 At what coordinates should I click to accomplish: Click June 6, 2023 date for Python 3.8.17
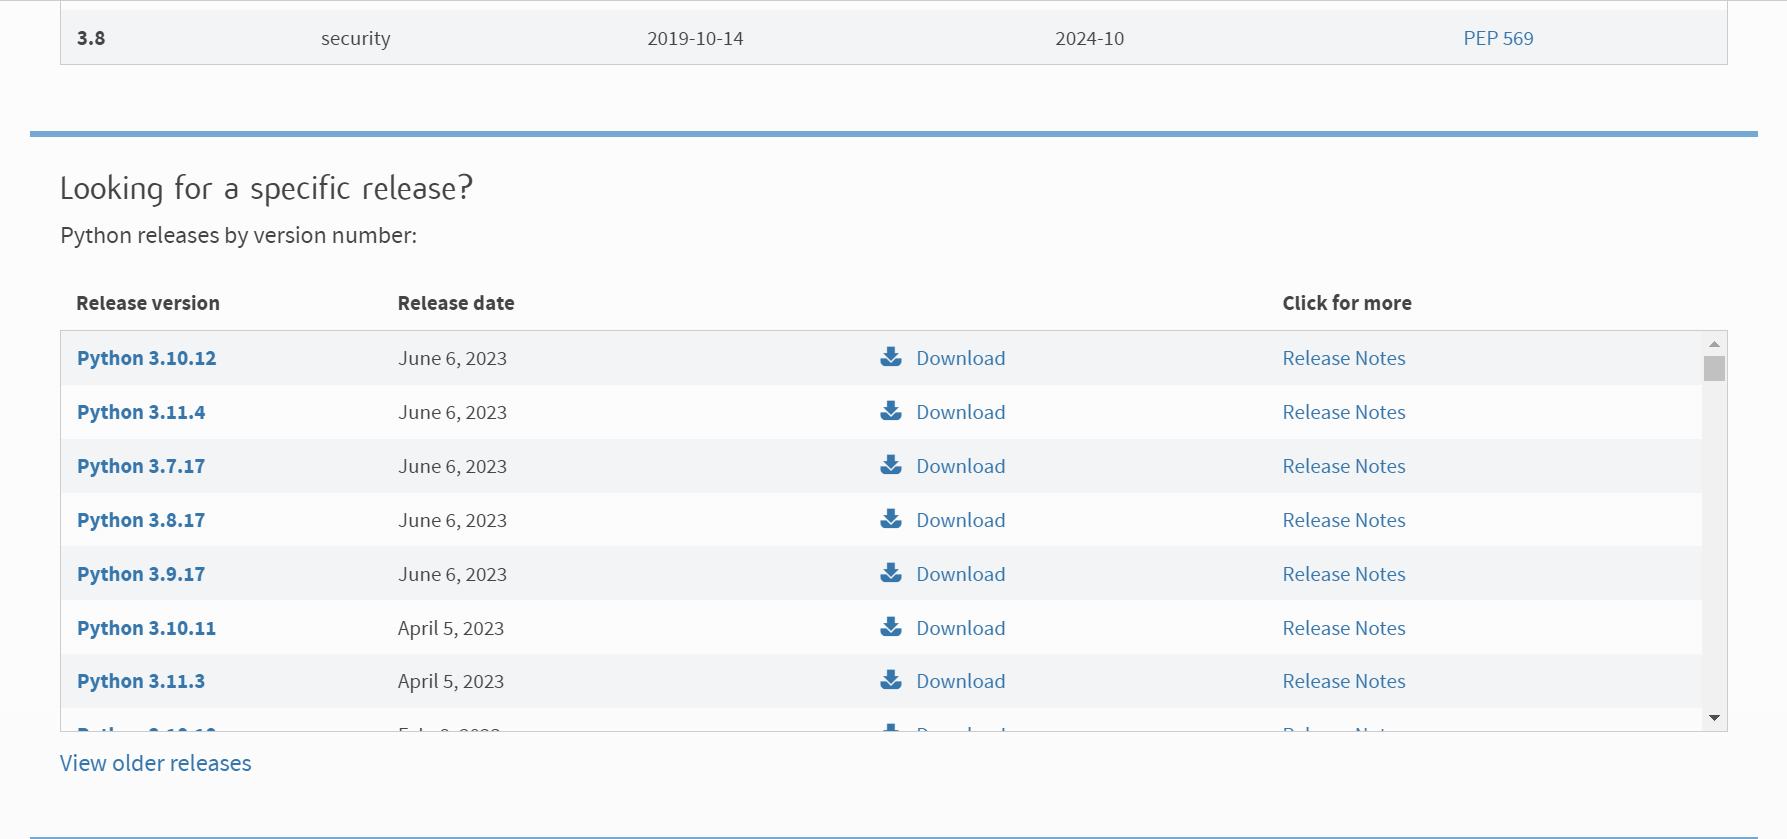pyautogui.click(x=452, y=520)
